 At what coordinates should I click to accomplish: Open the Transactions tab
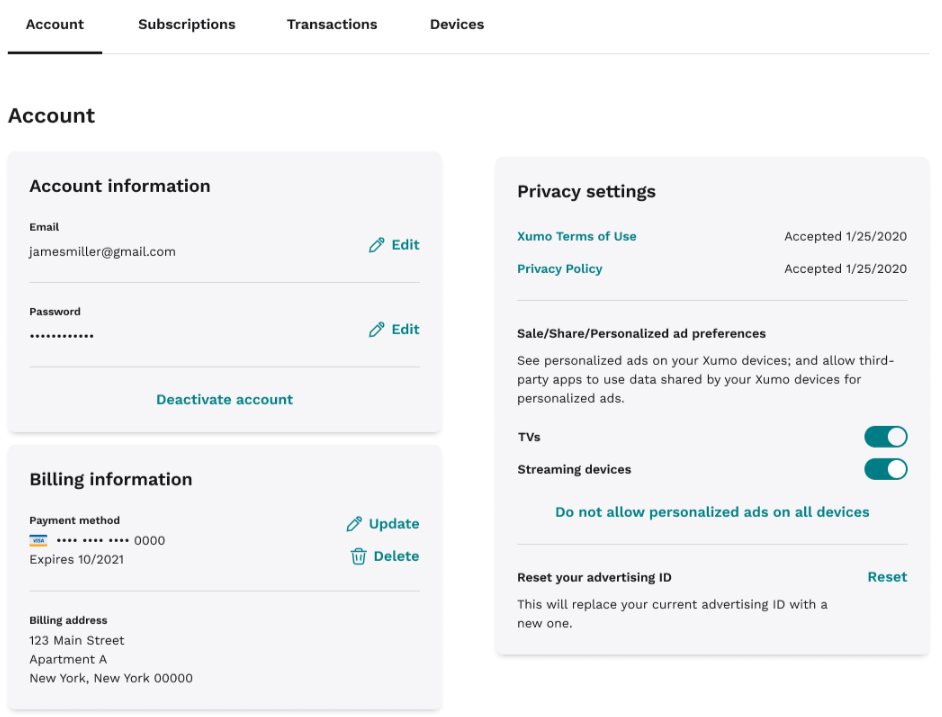click(x=332, y=25)
